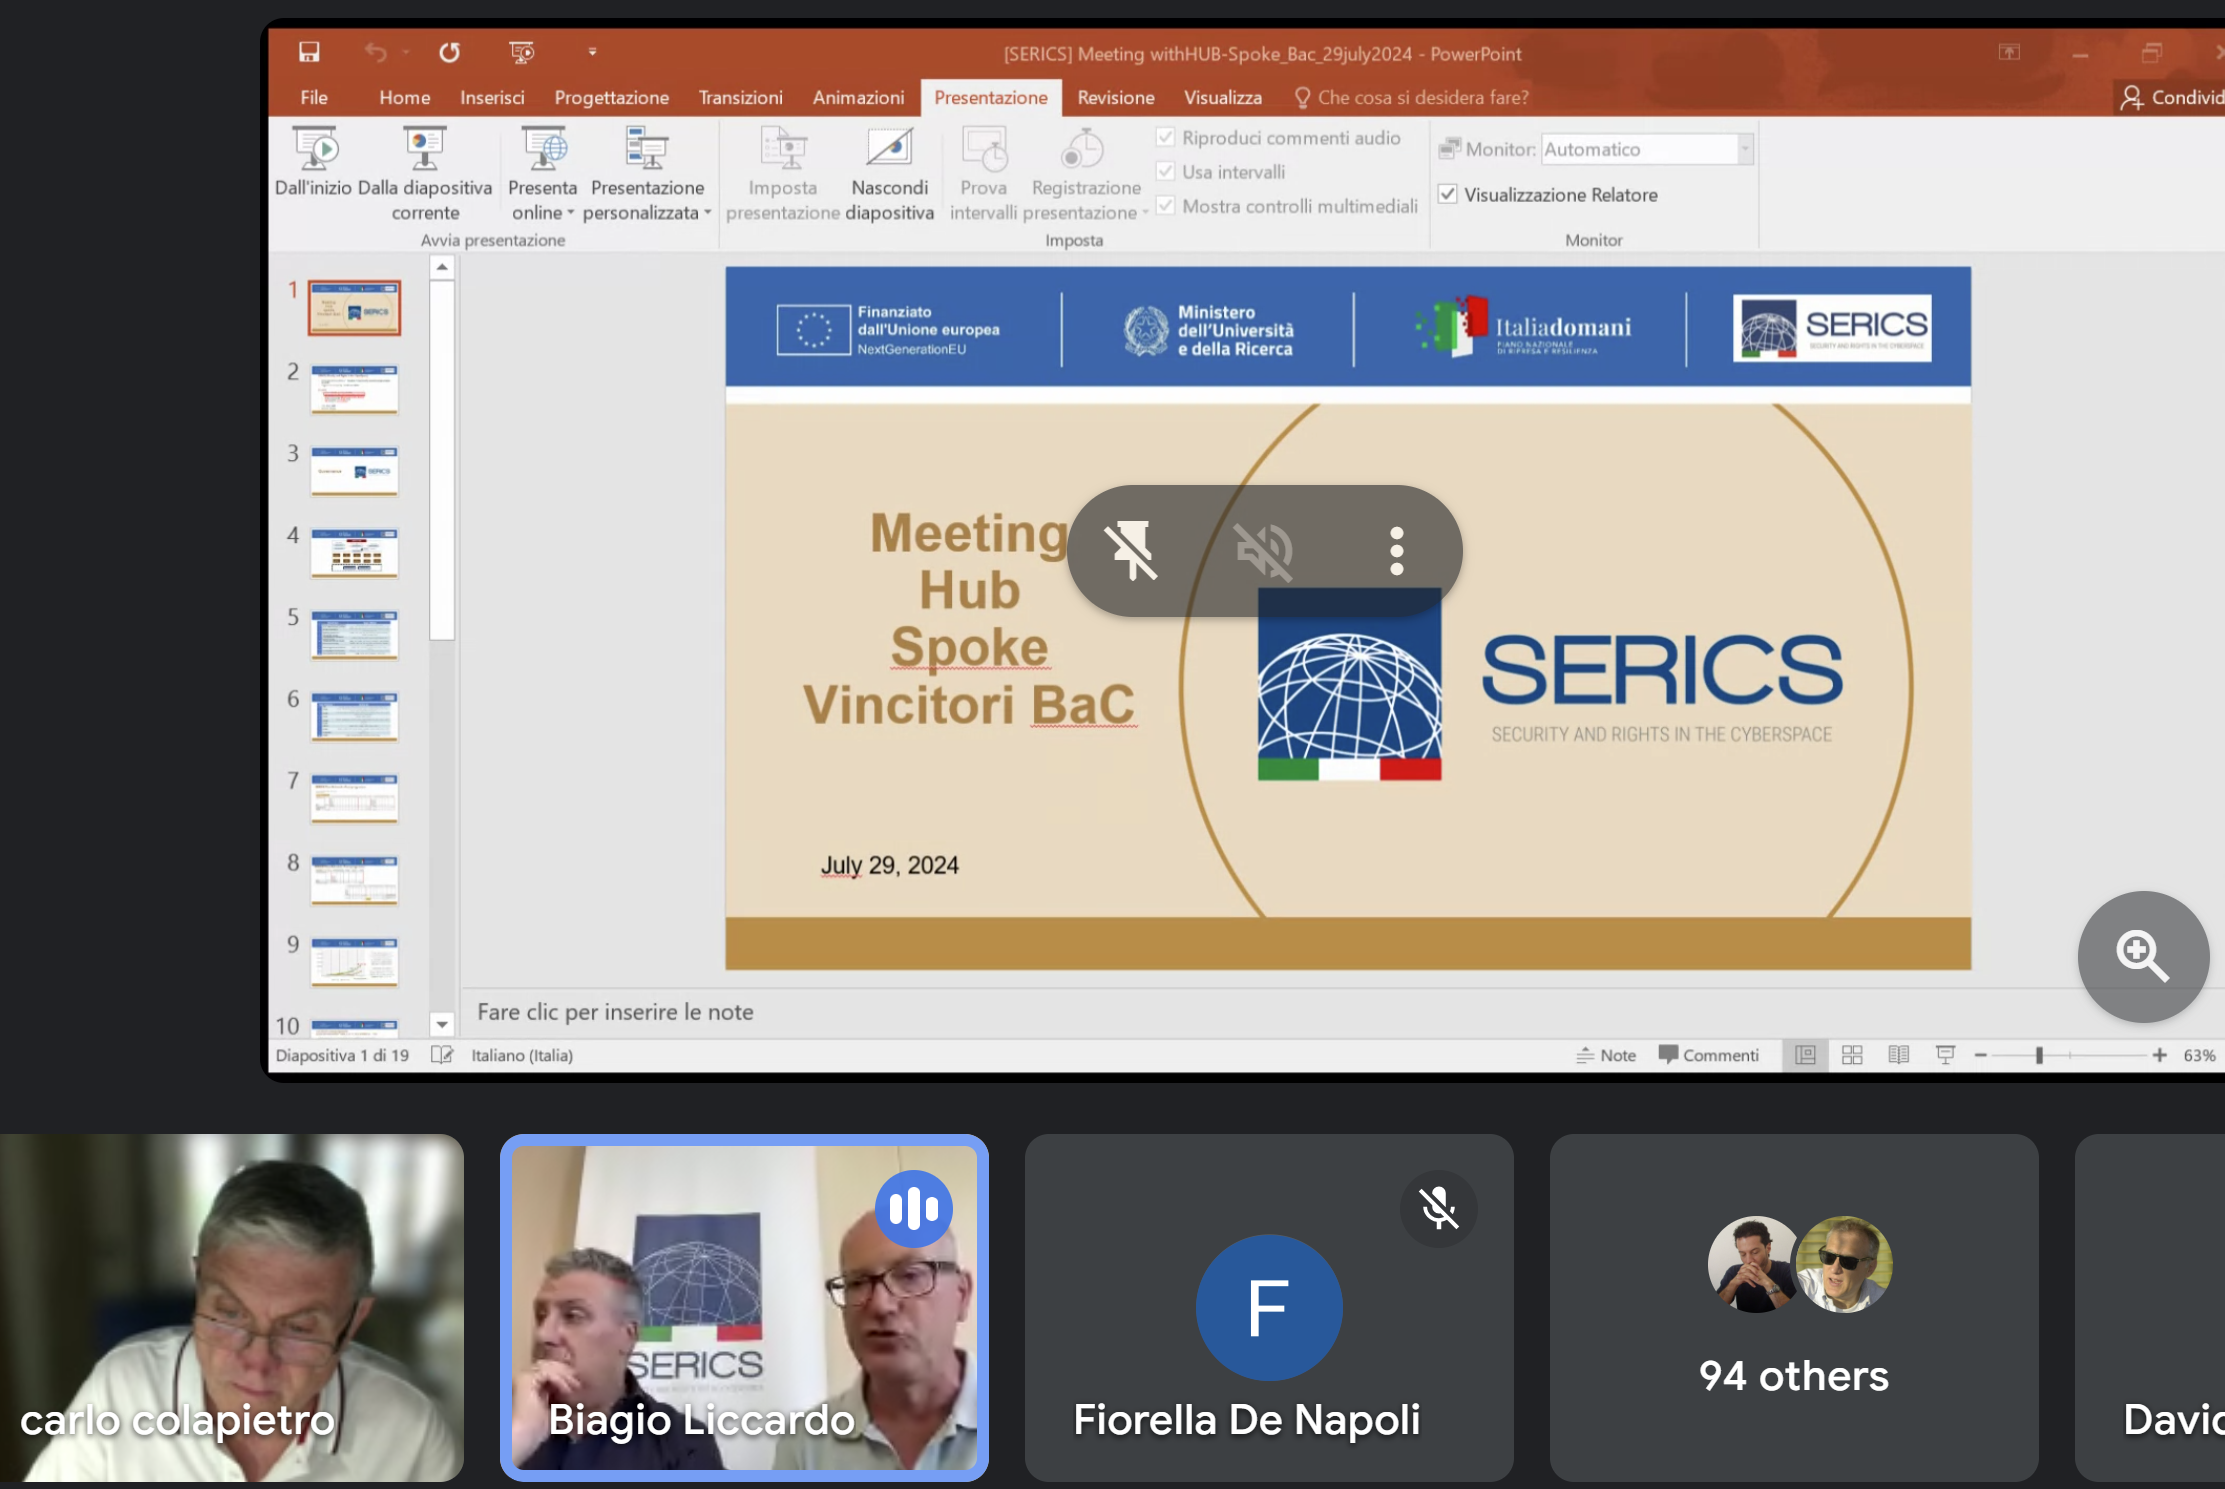Select slide 7 thumbnail
The width and height of the screenshot is (2225, 1489).
tap(354, 798)
